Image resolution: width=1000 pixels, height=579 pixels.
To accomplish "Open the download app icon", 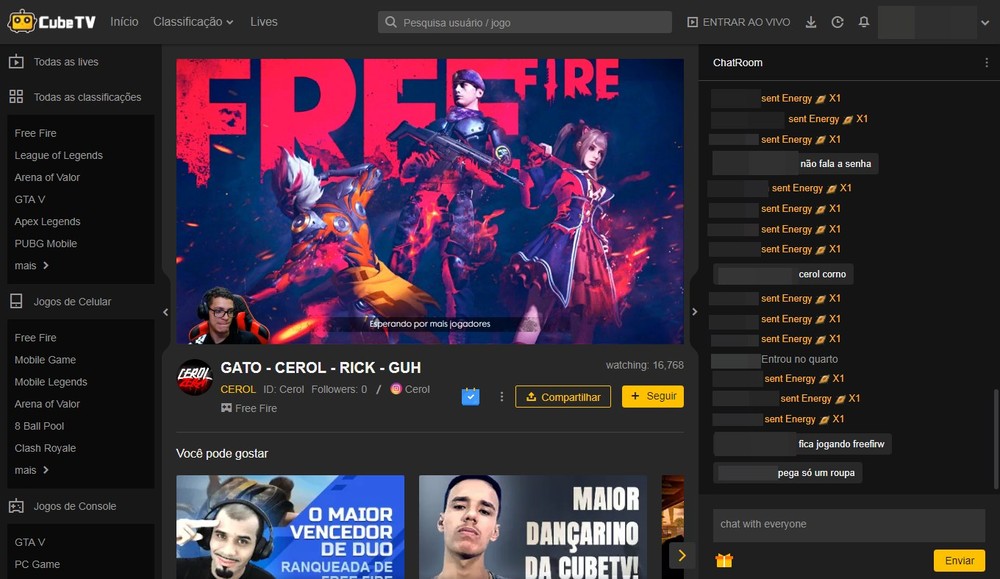I will [x=811, y=21].
